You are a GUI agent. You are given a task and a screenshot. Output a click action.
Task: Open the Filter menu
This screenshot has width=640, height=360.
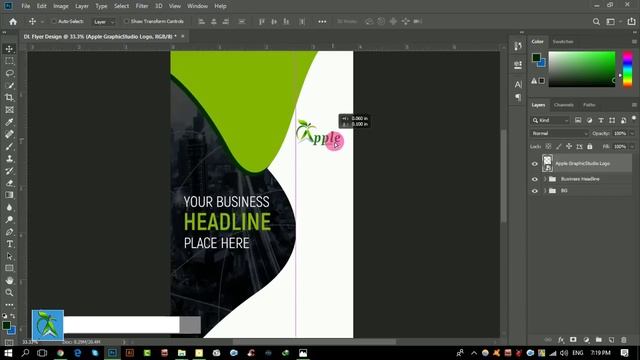tap(142, 6)
